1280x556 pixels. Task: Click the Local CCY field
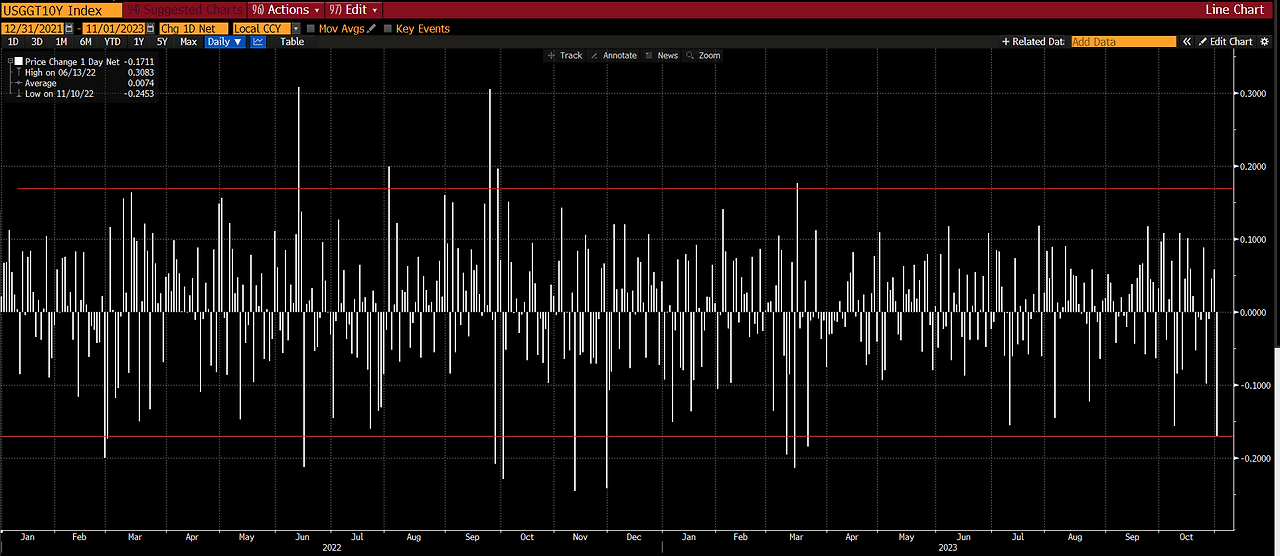pos(260,29)
